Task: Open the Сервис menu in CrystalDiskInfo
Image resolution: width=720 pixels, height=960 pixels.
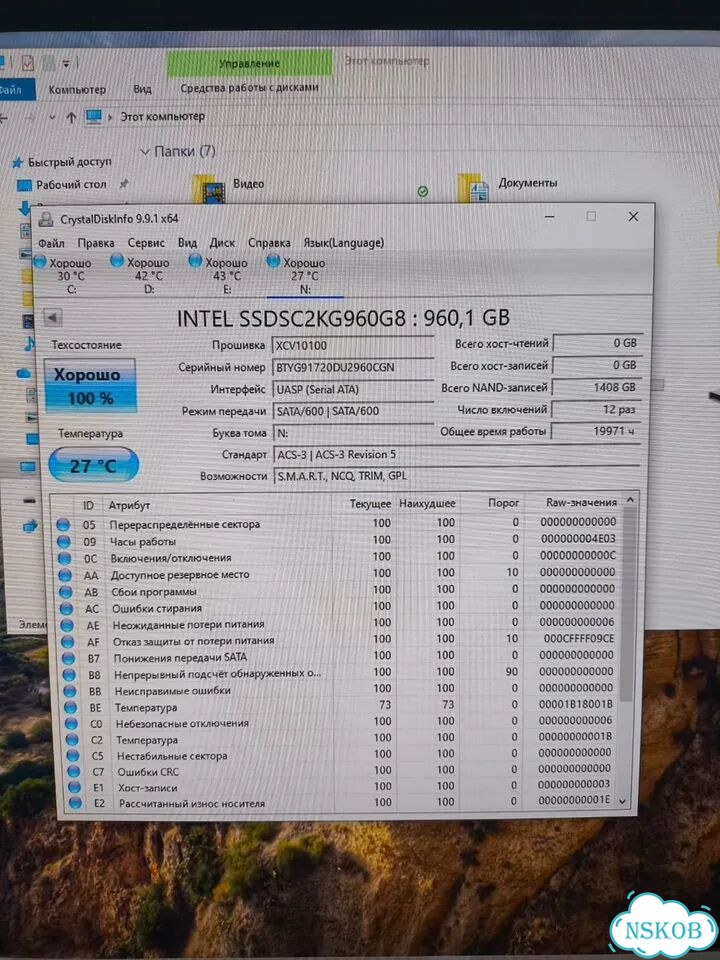Action: coord(146,243)
